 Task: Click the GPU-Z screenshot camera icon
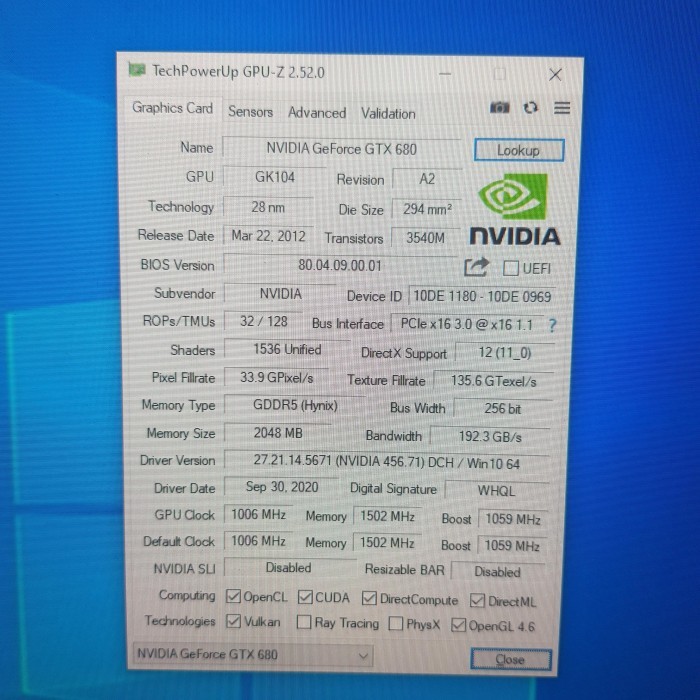[499, 107]
